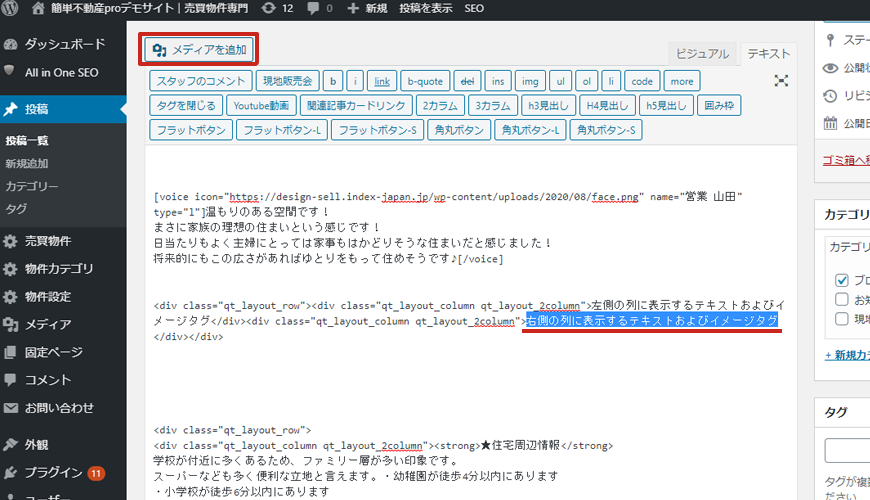Click the plugins icon in the sidebar
870x500 pixels.
pyautogui.click(x=11, y=472)
